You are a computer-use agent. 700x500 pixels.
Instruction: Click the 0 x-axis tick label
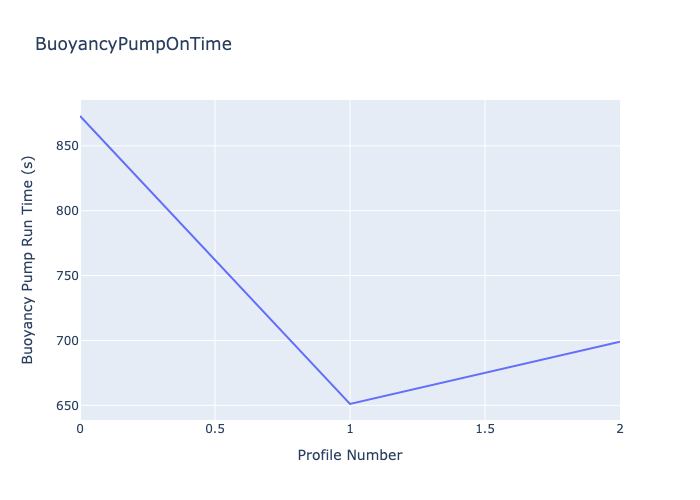[x=80, y=429]
